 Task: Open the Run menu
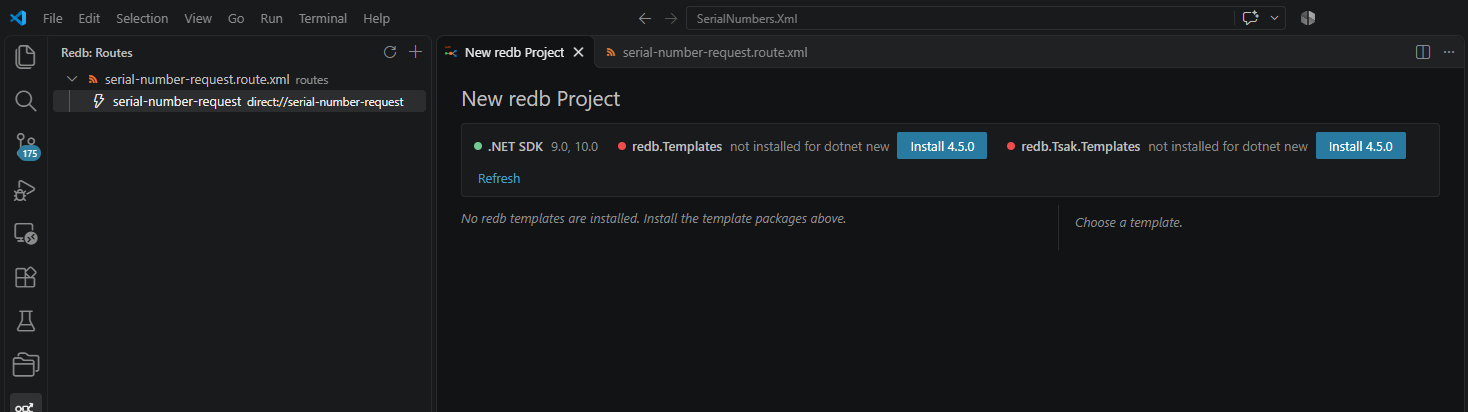pos(271,18)
